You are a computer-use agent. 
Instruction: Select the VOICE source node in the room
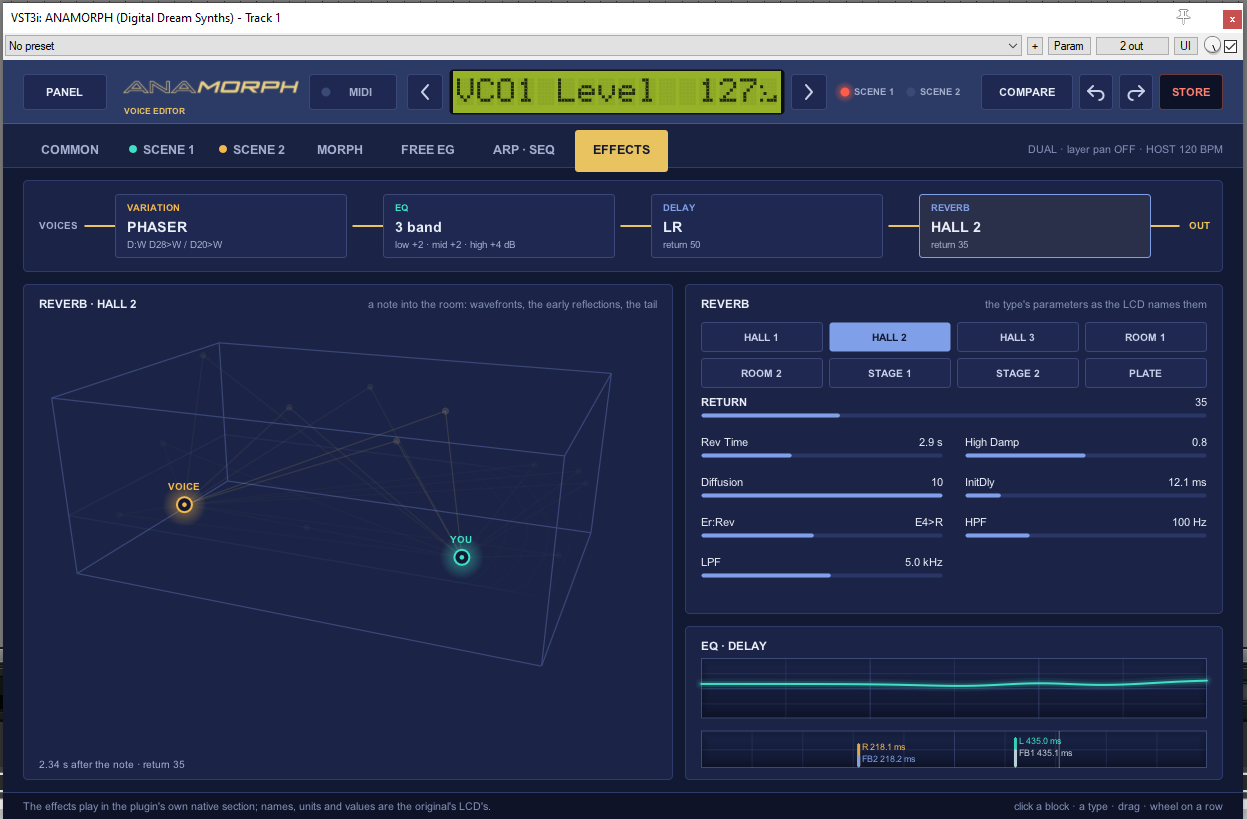click(x=184, y=505)
